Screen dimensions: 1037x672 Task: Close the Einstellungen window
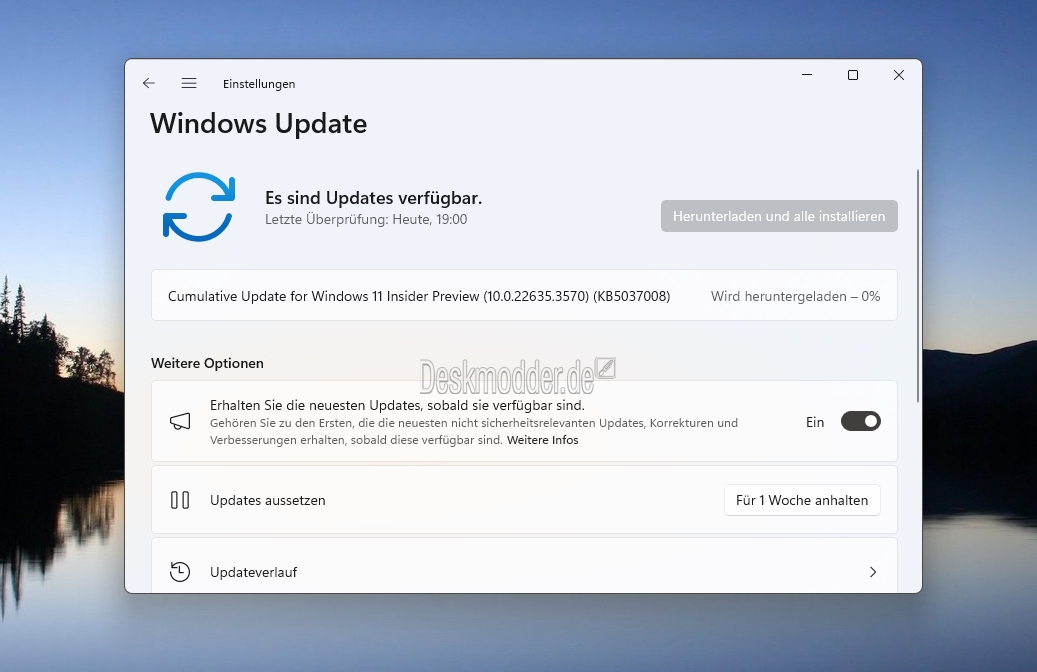(x=899, y=75)
